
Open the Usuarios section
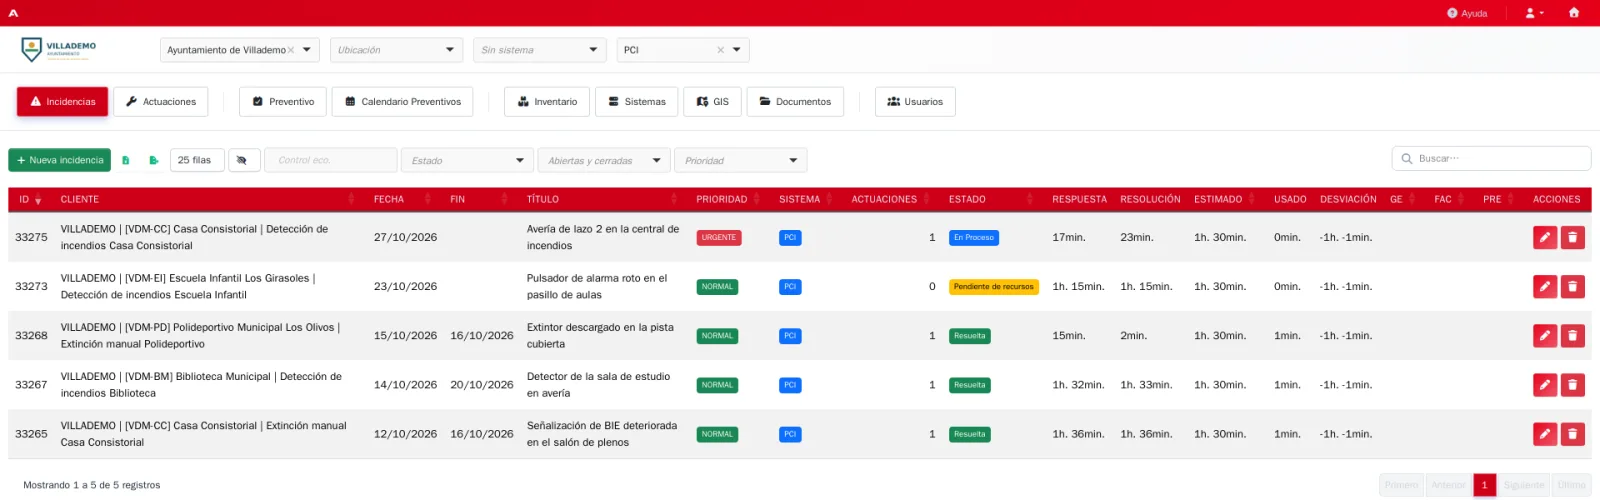coord(915,102)
